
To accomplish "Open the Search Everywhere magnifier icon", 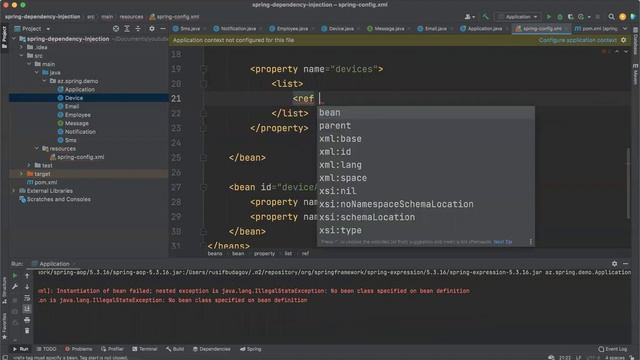I will pyautogui.click(x=611, y=17).
